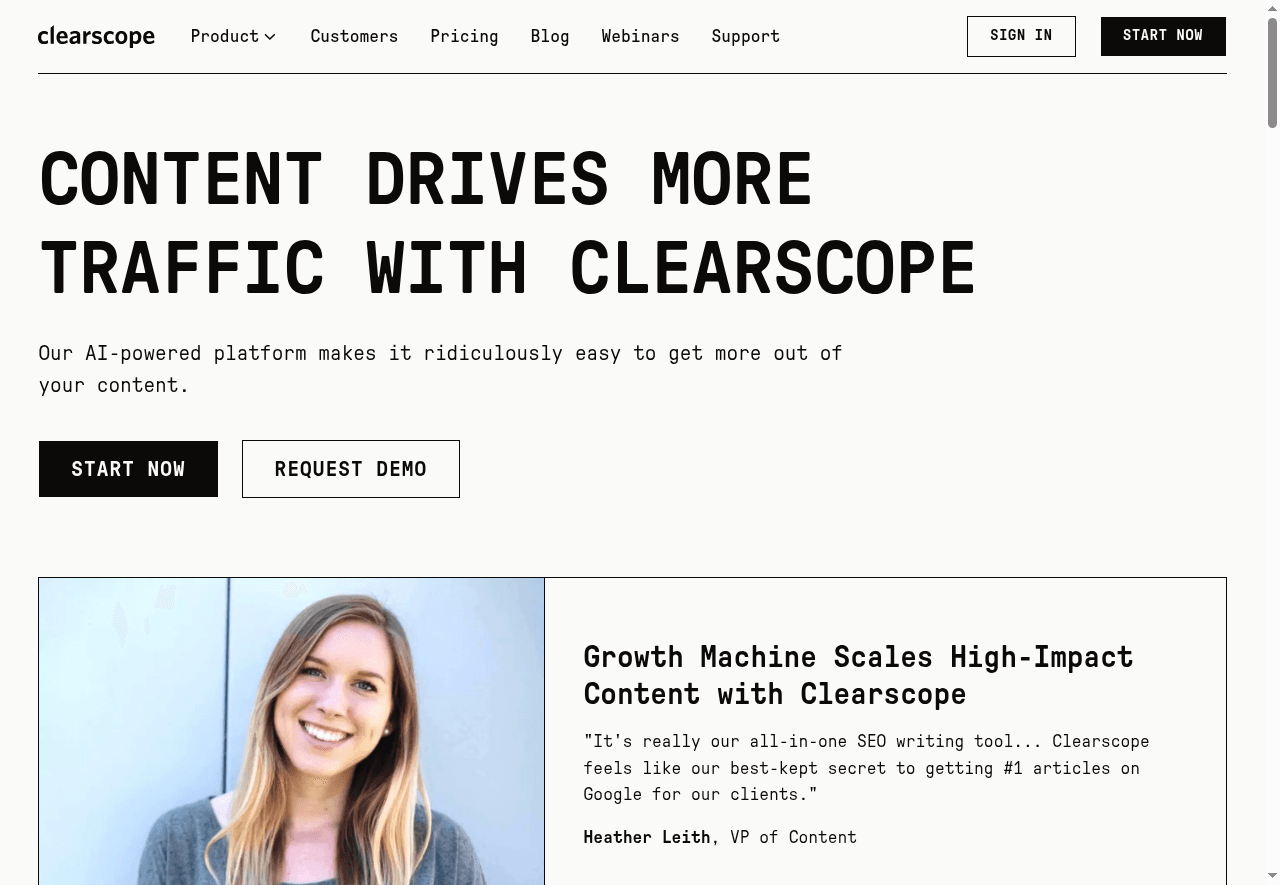Click the SIGN IN button

pyautogui.click(x=1021, y=36)
